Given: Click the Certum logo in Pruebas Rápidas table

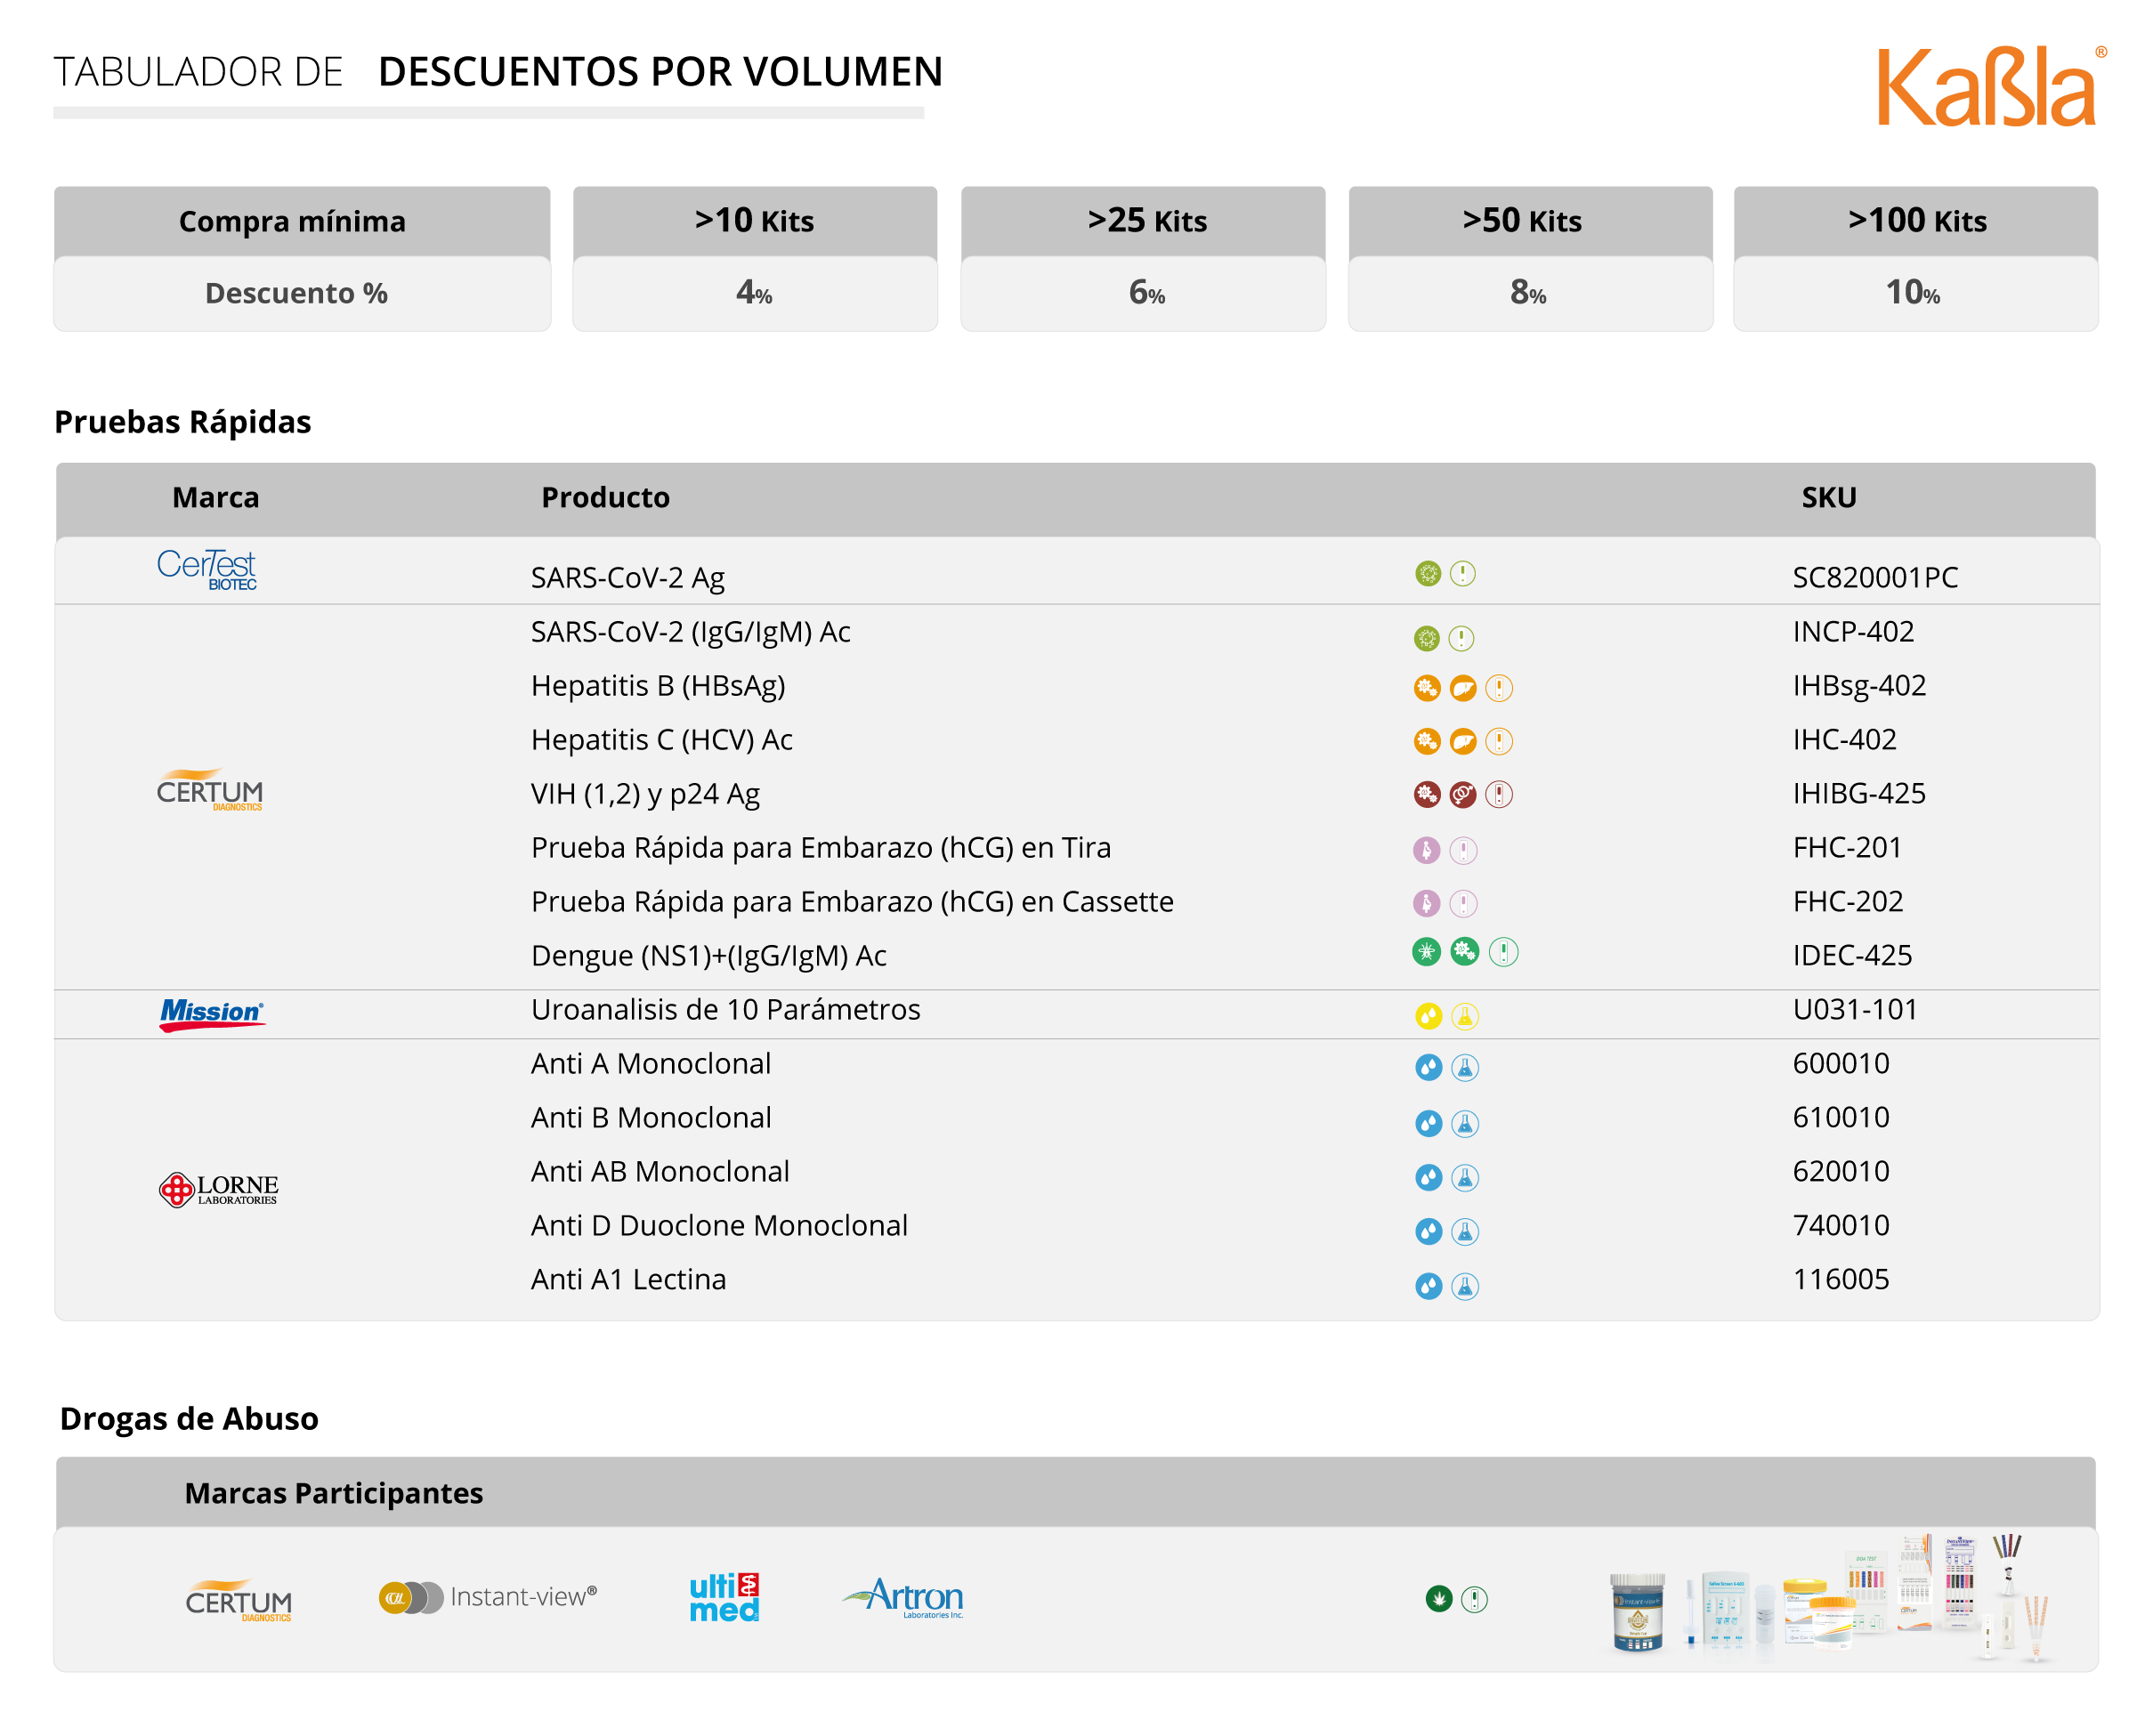Looking at the screenshot, I should [x=209, y=790].
